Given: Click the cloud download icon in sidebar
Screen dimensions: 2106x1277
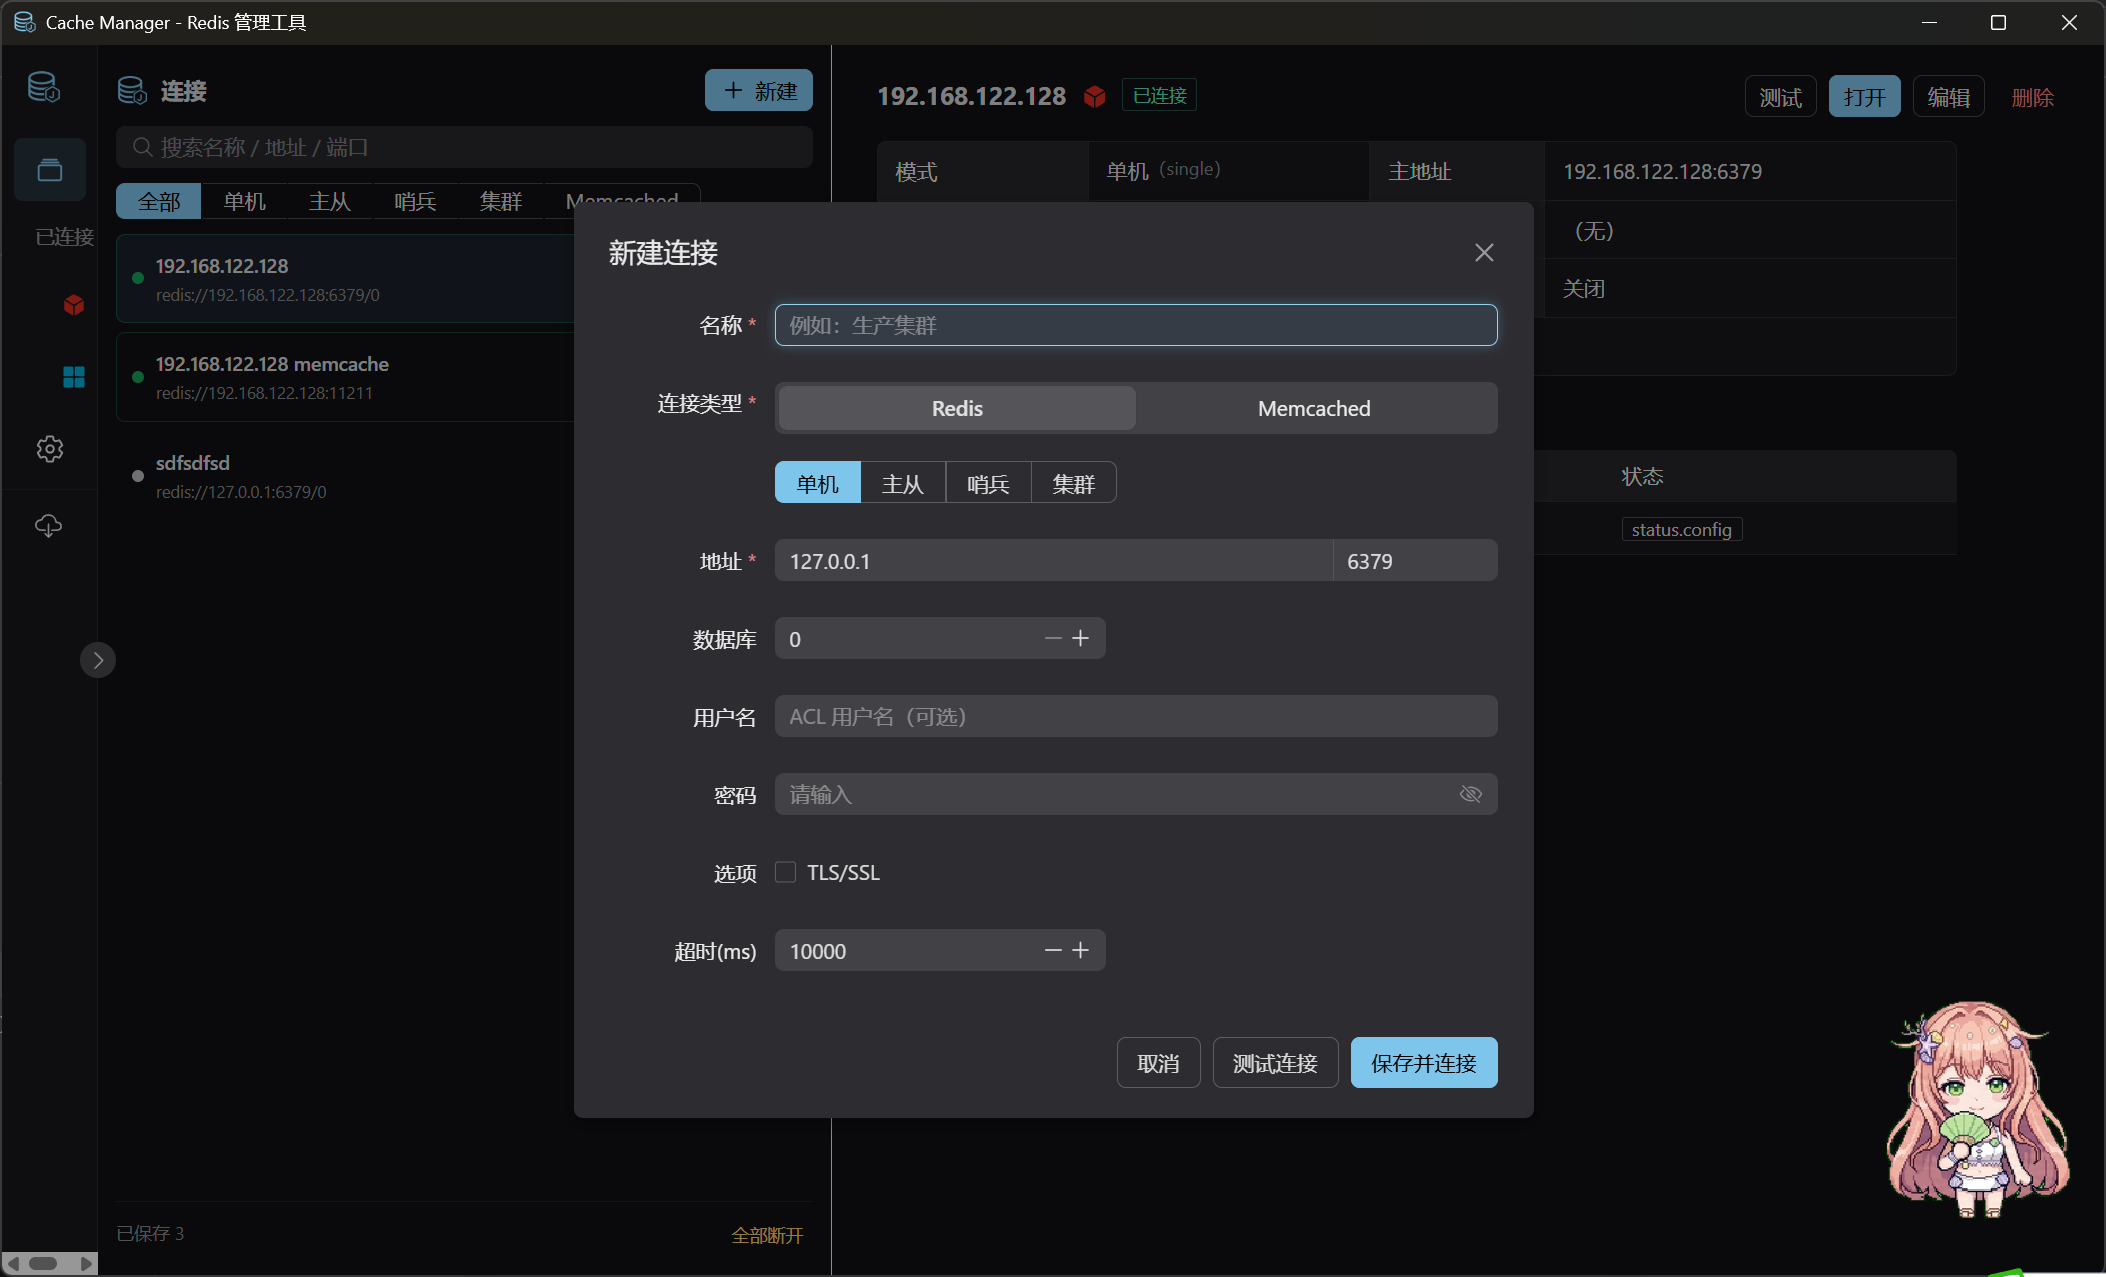Looking at the screenshot, I should coord(49,525).
